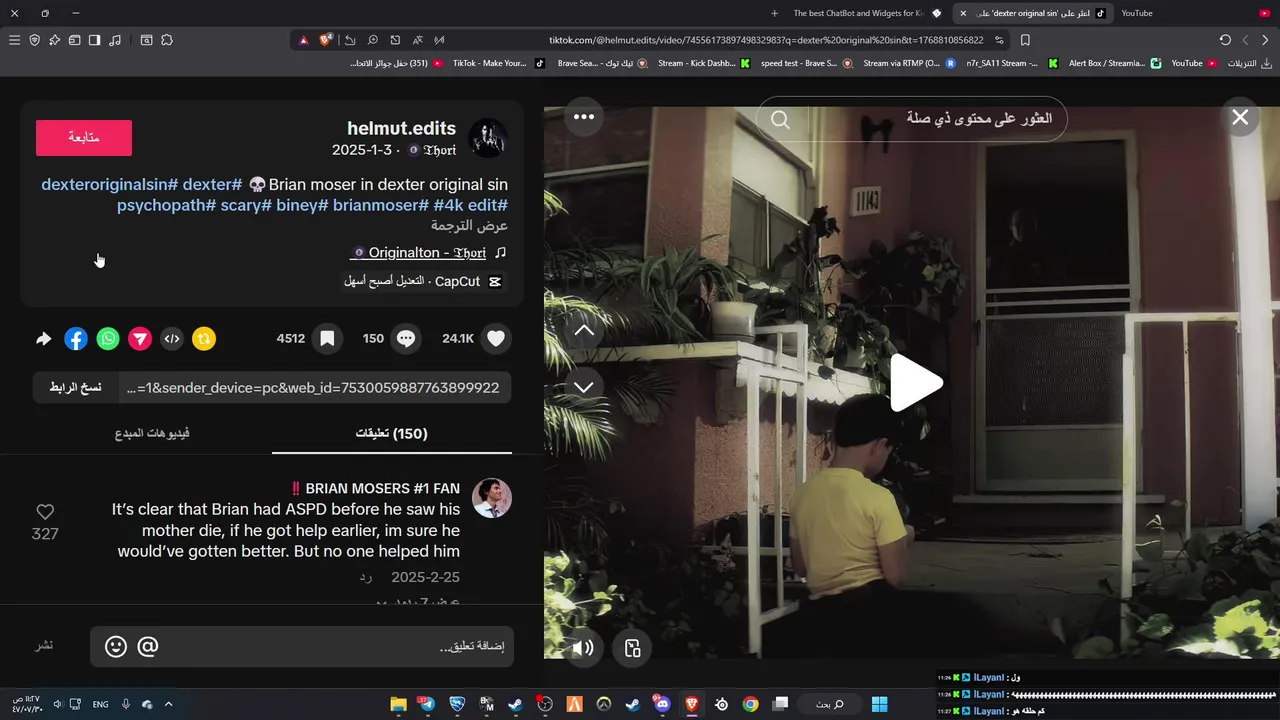The height and width of the screenshot is (720, 1280).
Task: Reply to the 2025-2-25 comment
Action: pos(366,578)
